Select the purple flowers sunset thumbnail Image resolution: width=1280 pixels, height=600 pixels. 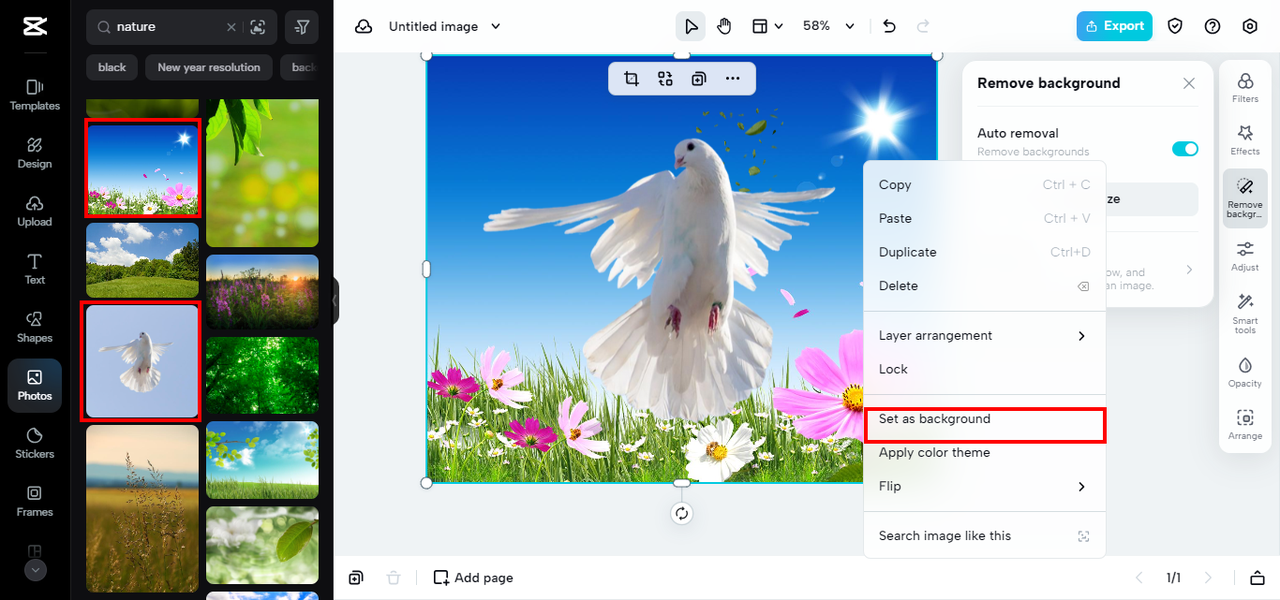[262, 292]
